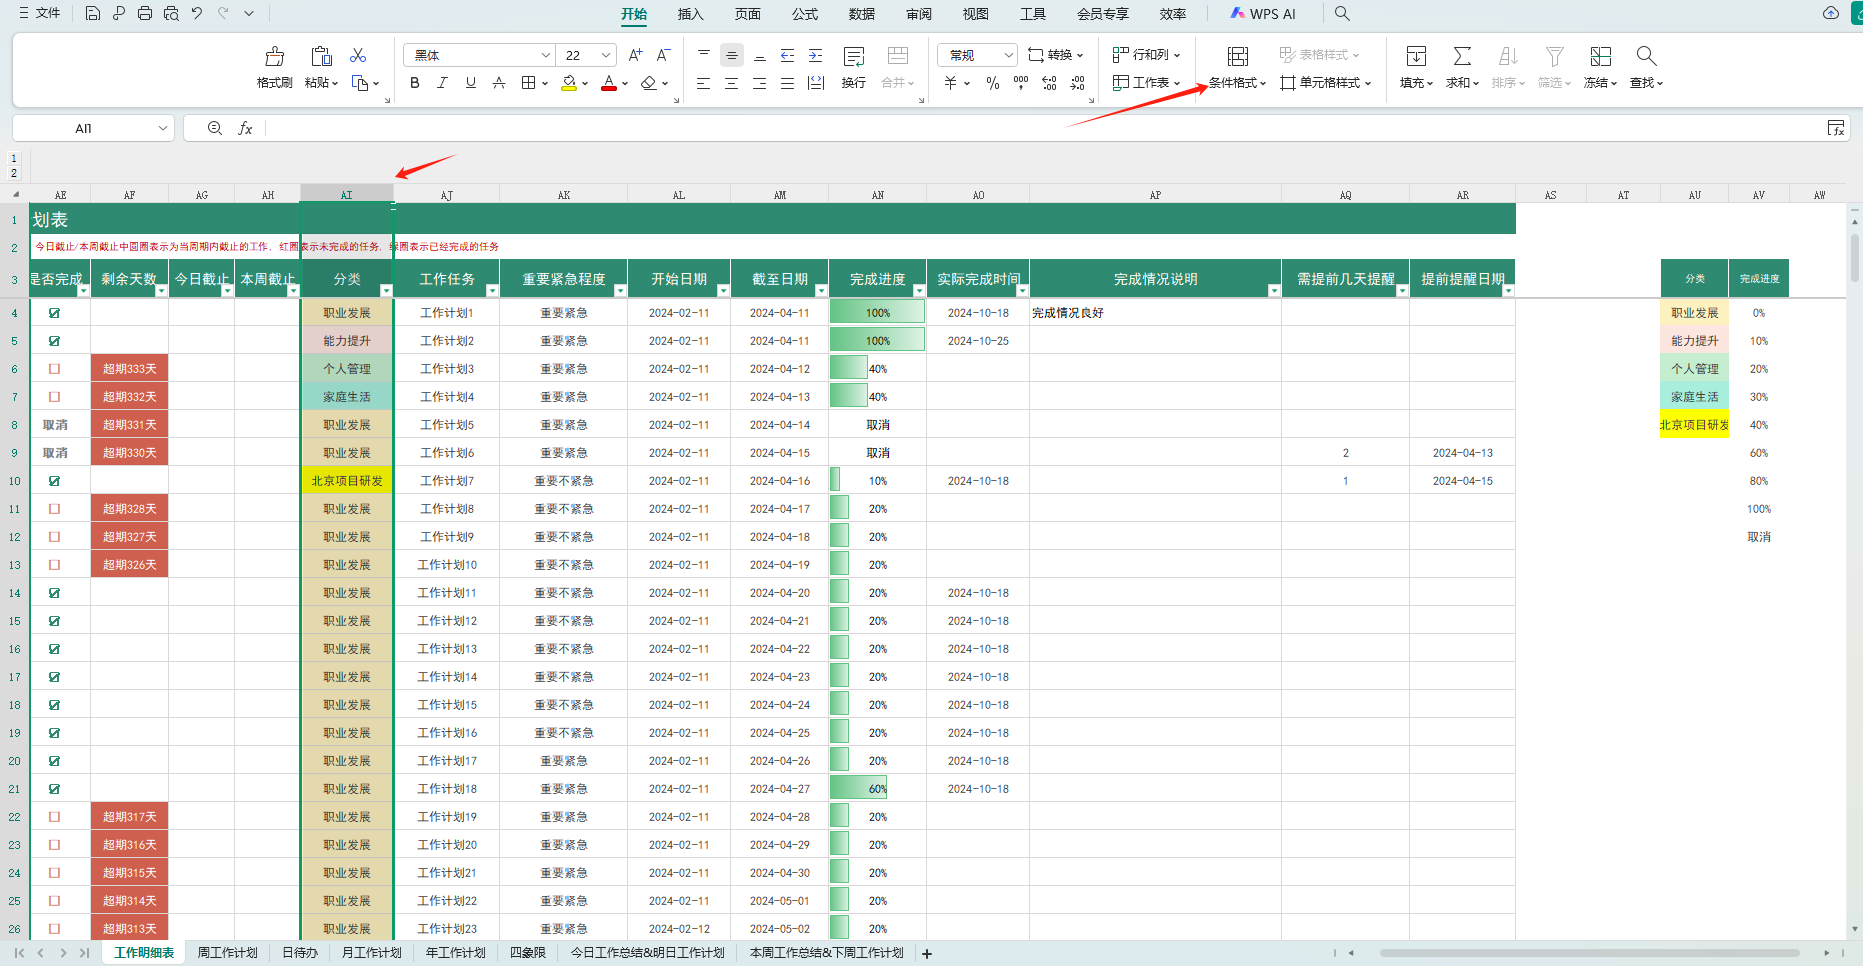Screen dimensions: 1863x966
Task: Select the Format Painter (格式刷) tool
Action: click(x=274, y=56)
